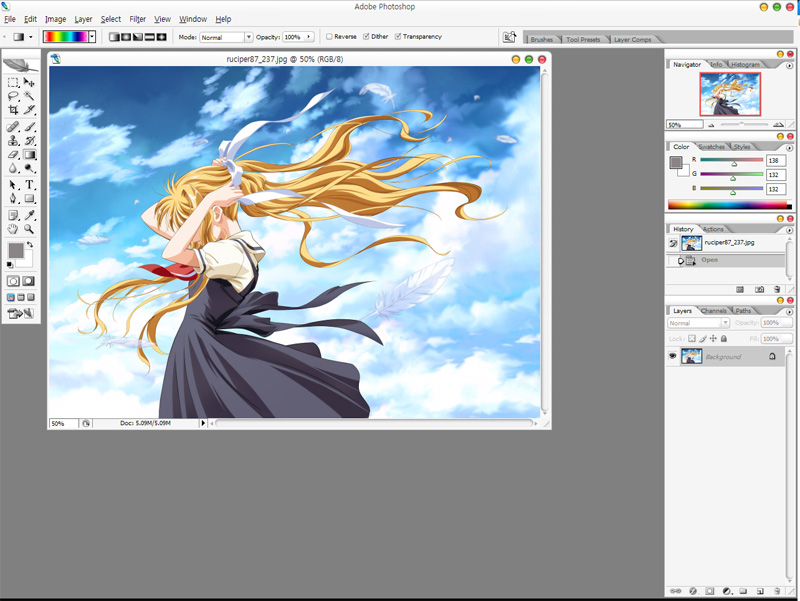This screenshot has width=800, height=601.
Task: Select the Lasso tool
Action: pos(13,96)
